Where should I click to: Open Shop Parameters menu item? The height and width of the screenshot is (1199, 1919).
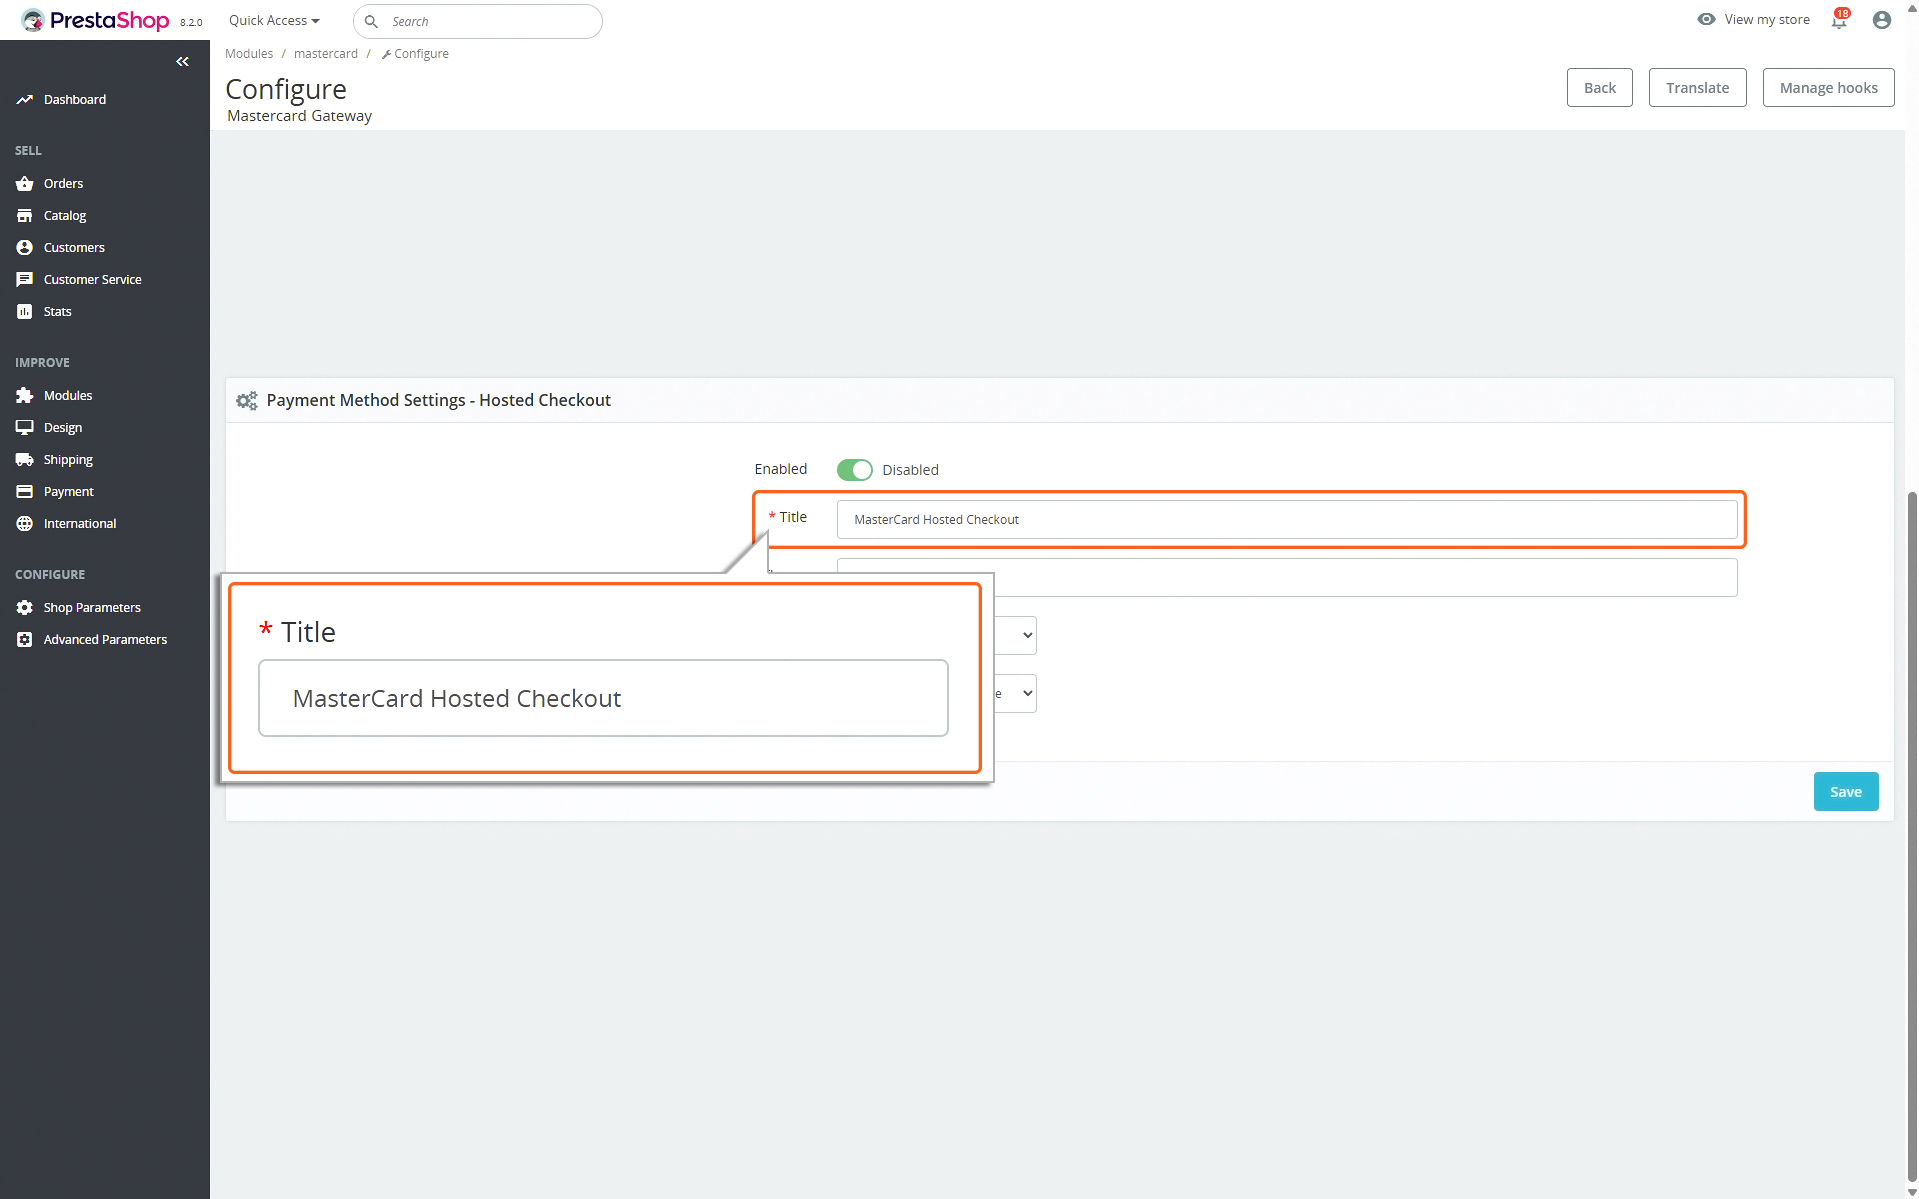click(x=92, y=608)
